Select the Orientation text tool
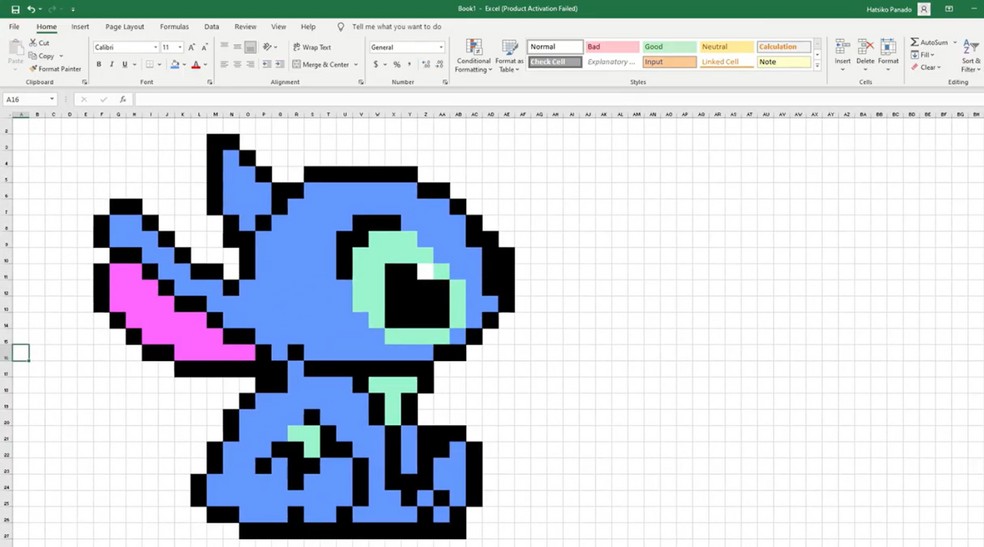 pyautogui.click(x=268, y=46)
